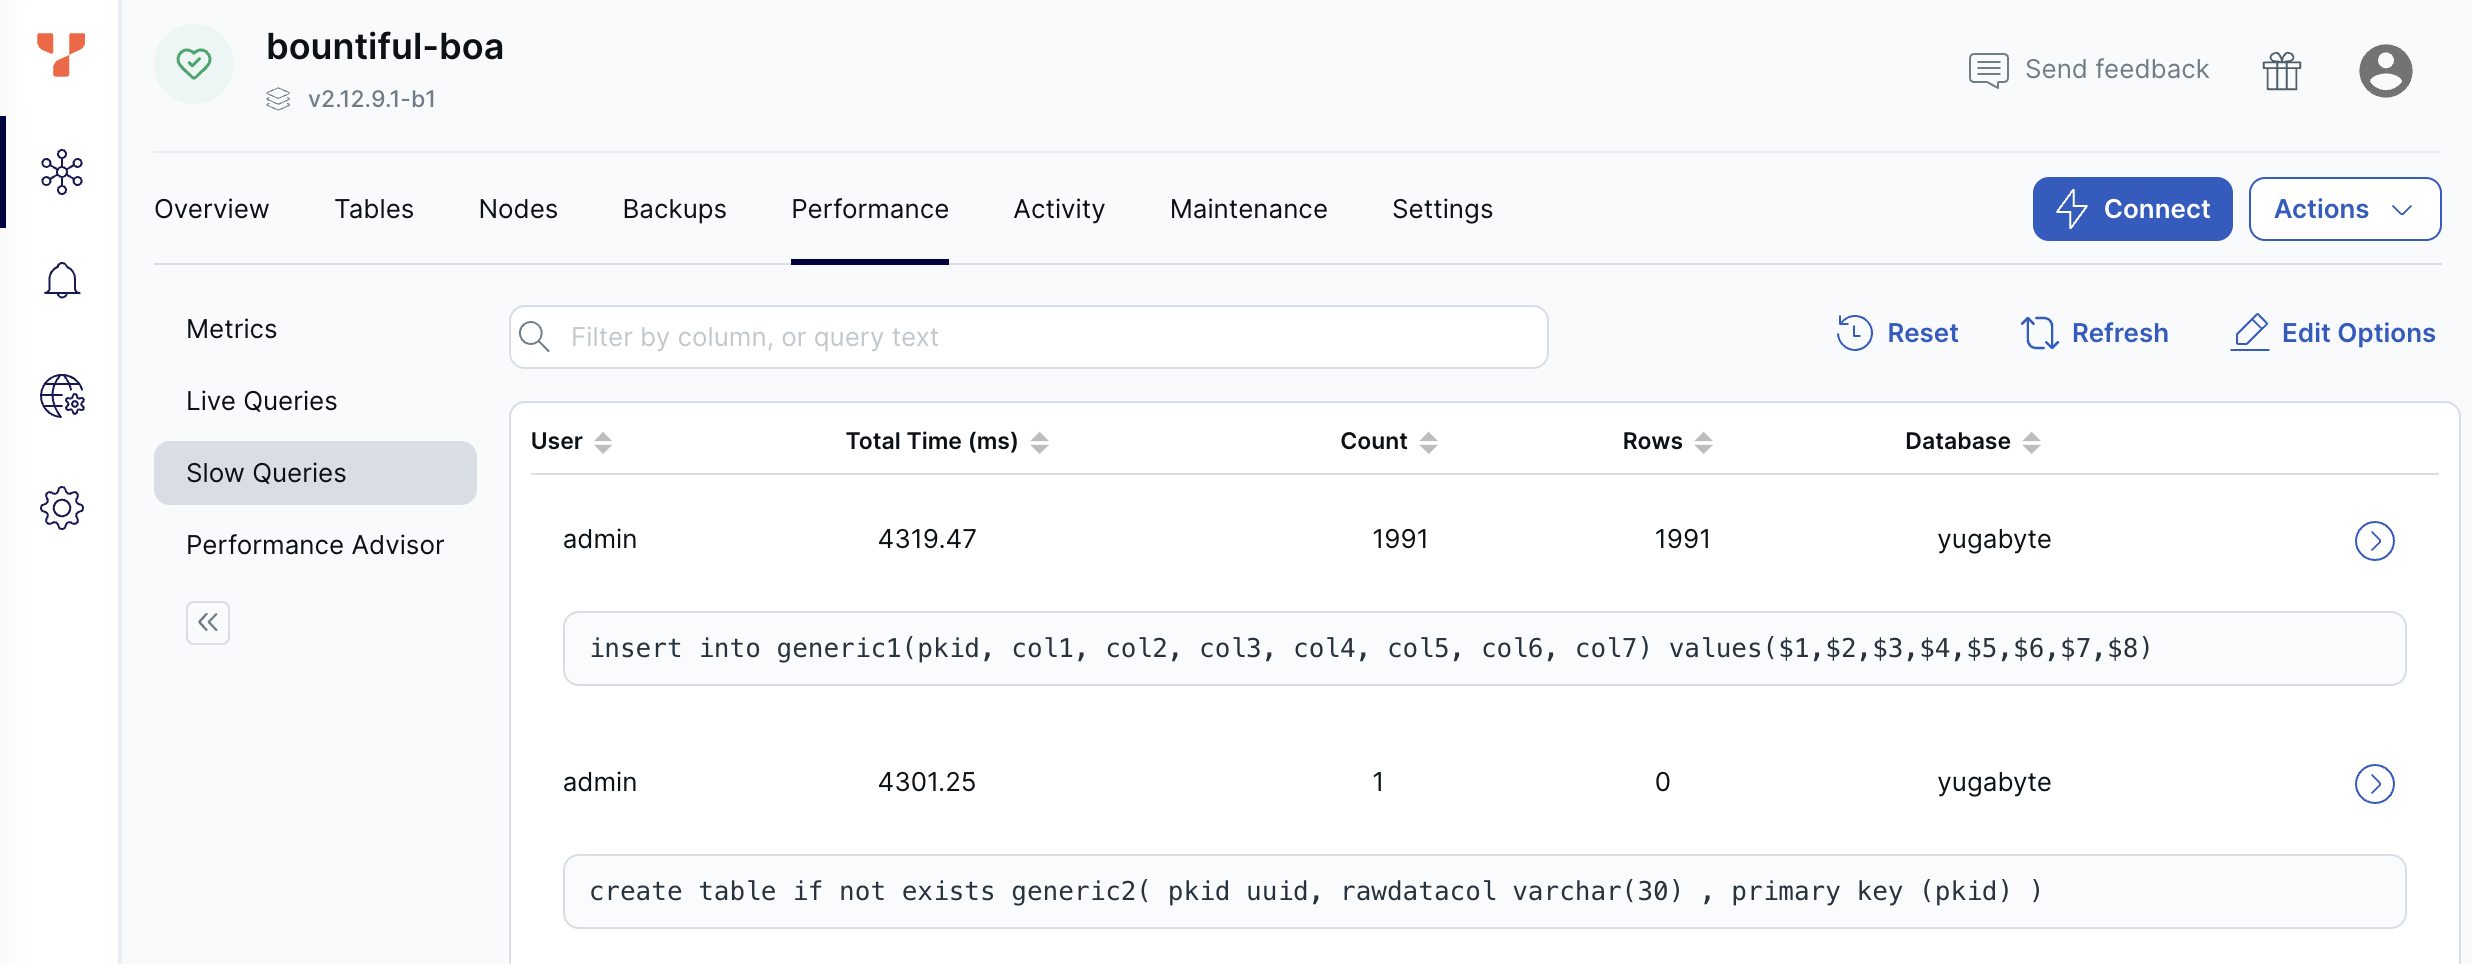Open the gear settings sidebar icon

click(62, 508)
